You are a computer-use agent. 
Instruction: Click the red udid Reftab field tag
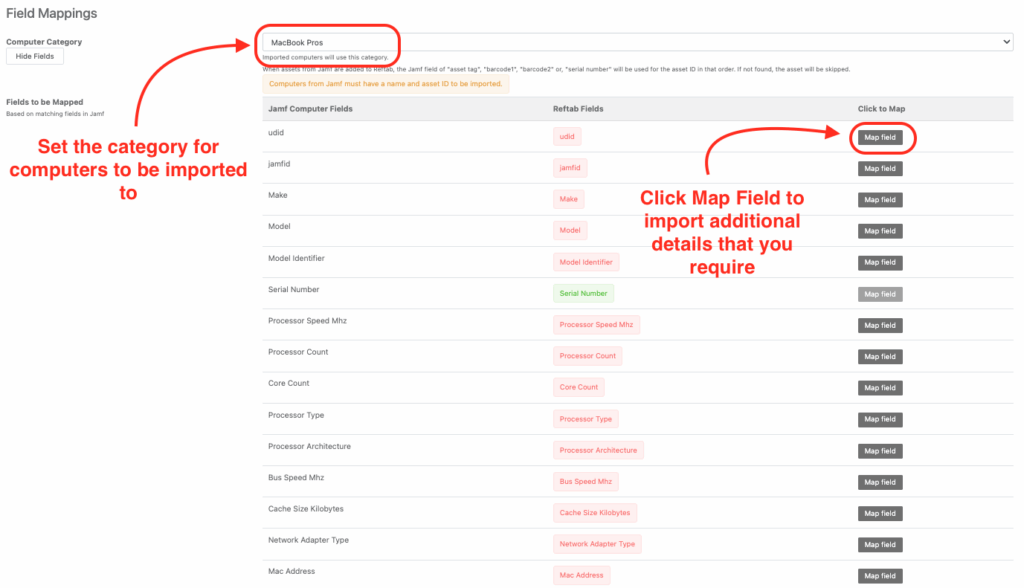point(567,137)
